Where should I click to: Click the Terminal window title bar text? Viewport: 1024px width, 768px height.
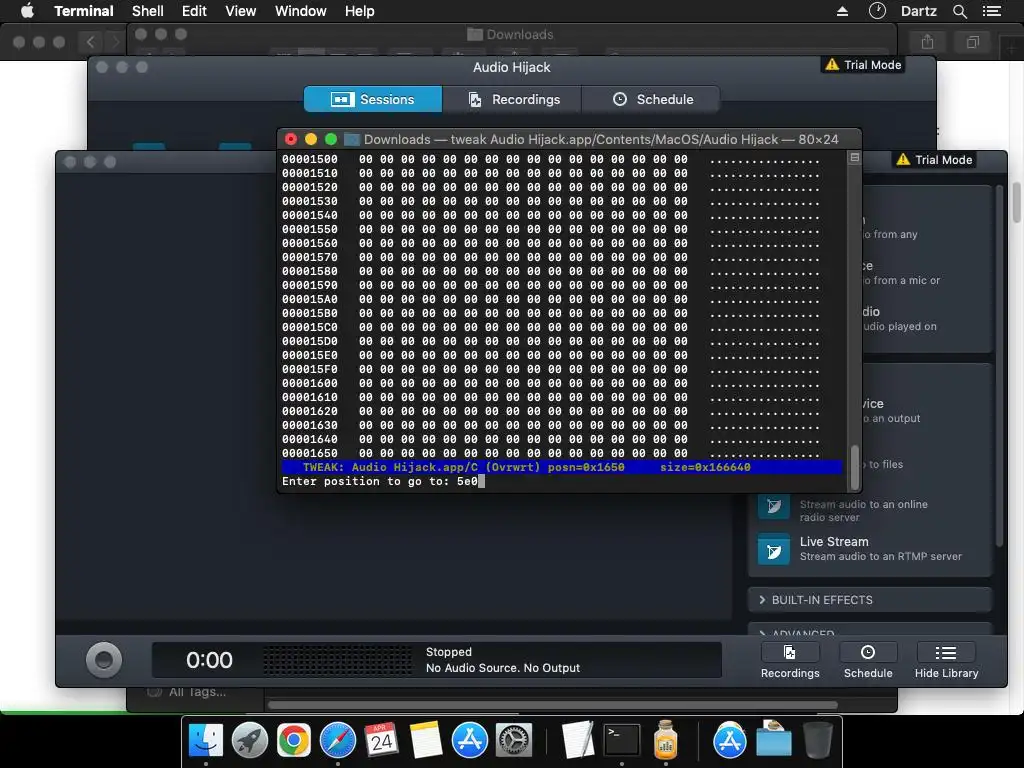601,139
